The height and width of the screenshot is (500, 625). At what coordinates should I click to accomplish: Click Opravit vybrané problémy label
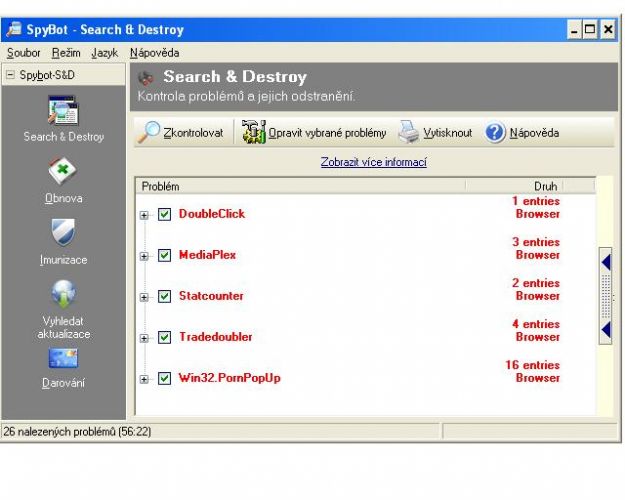point(327,133)
